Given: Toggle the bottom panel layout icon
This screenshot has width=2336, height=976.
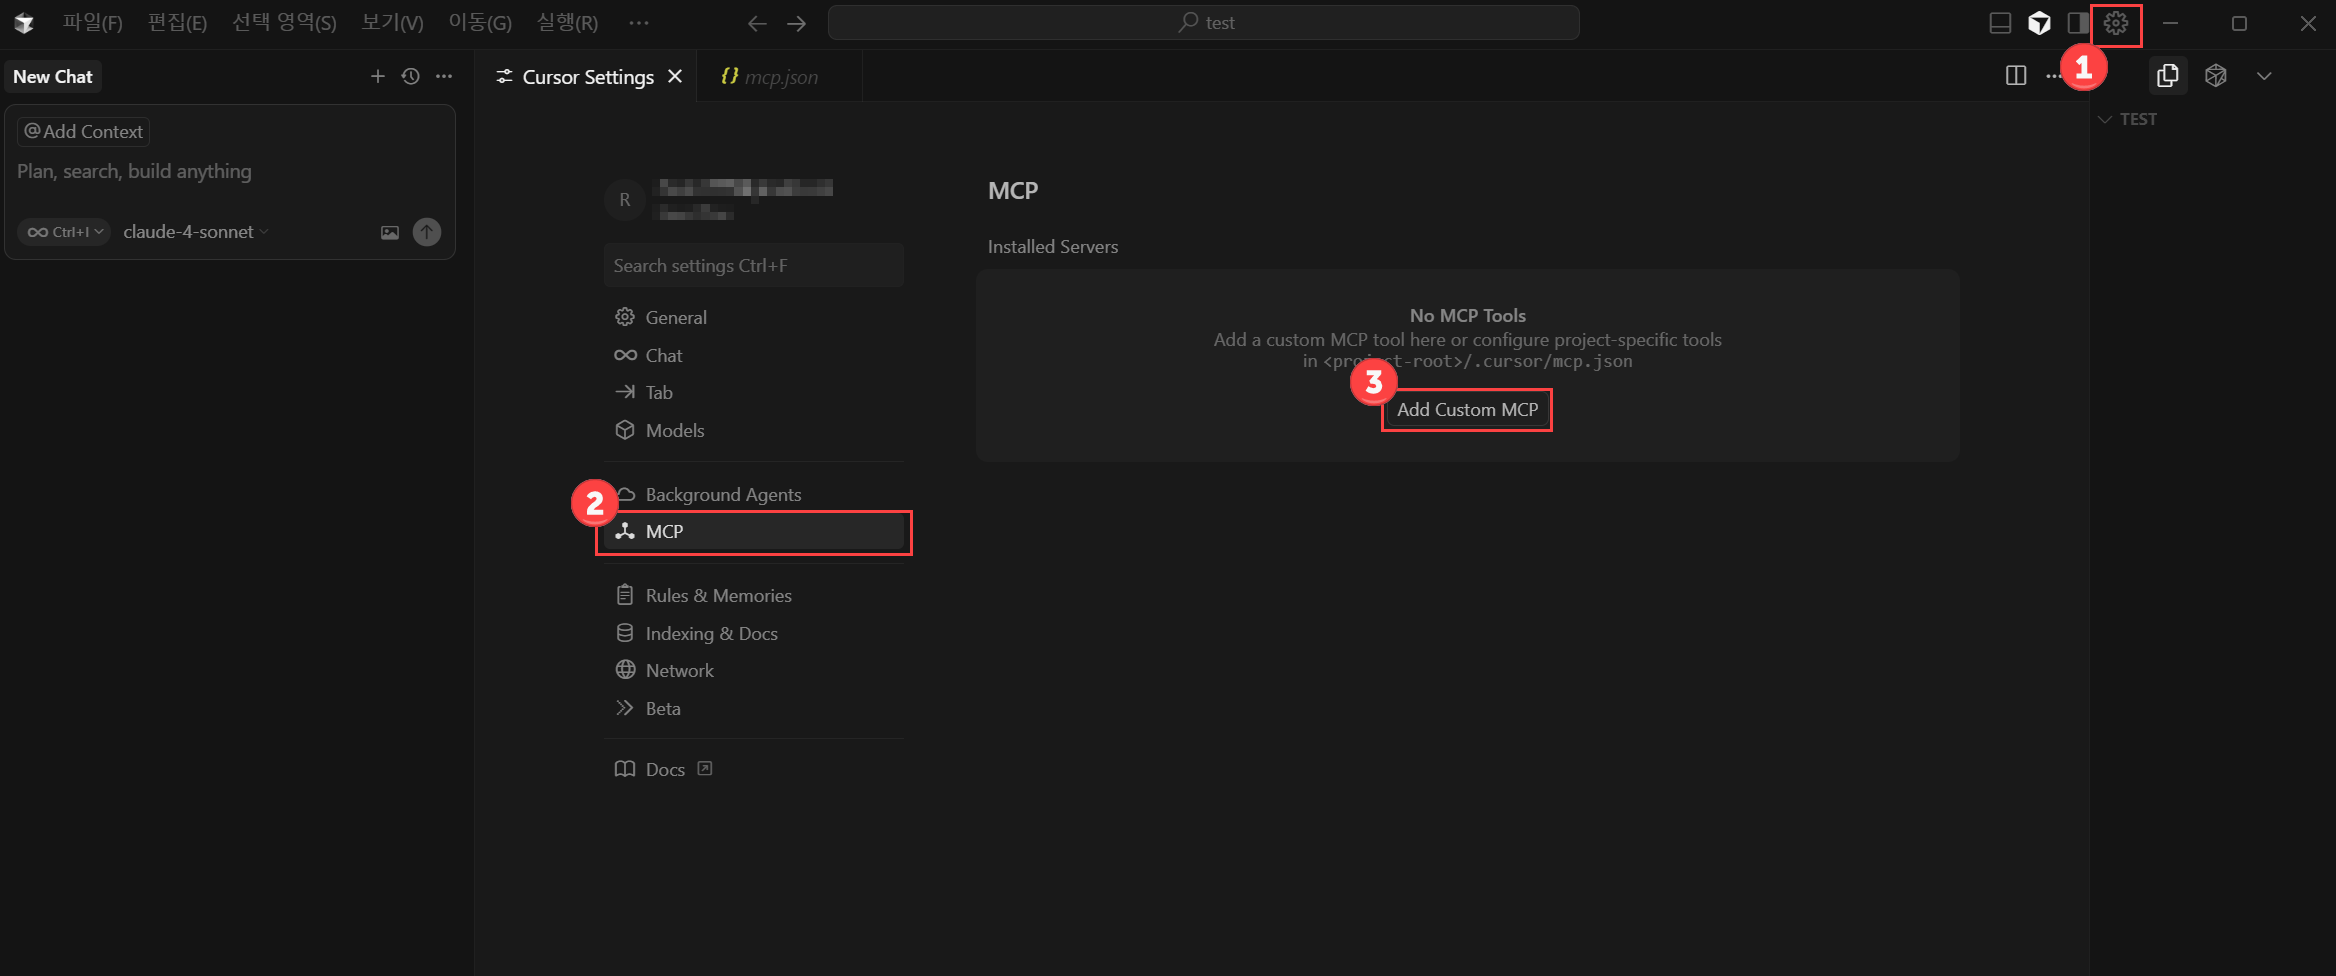Looking at the screenshot, I should 2000,23.
